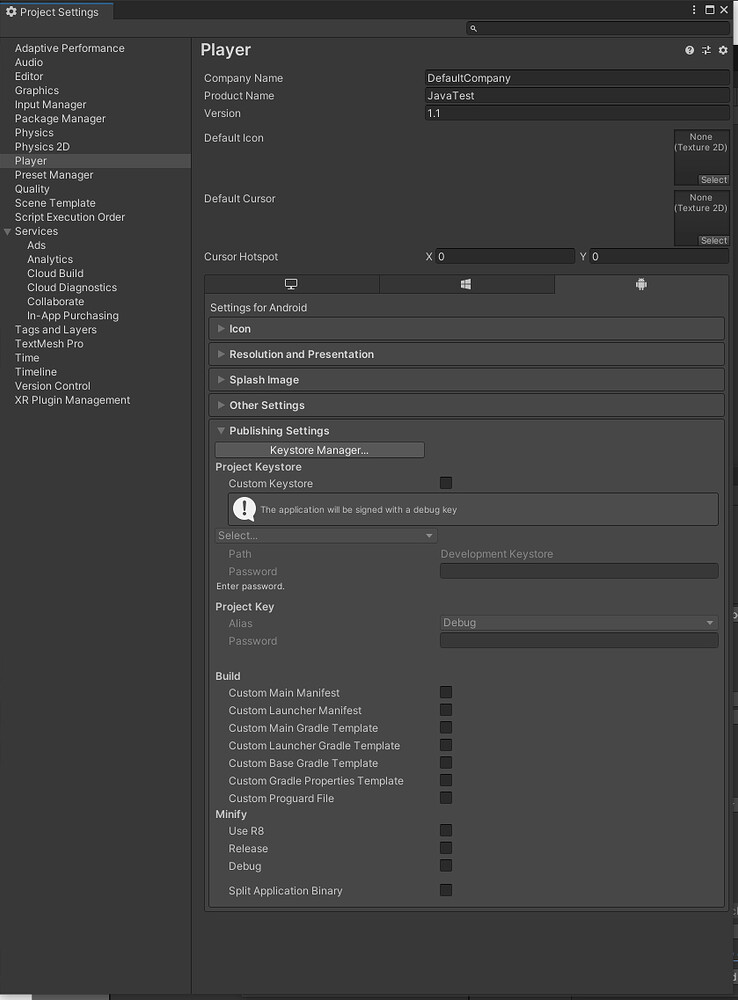Viewport: 738px width, 1000px height.
Task: Select the Windows Store platform icon
Action: coord(466,284)
